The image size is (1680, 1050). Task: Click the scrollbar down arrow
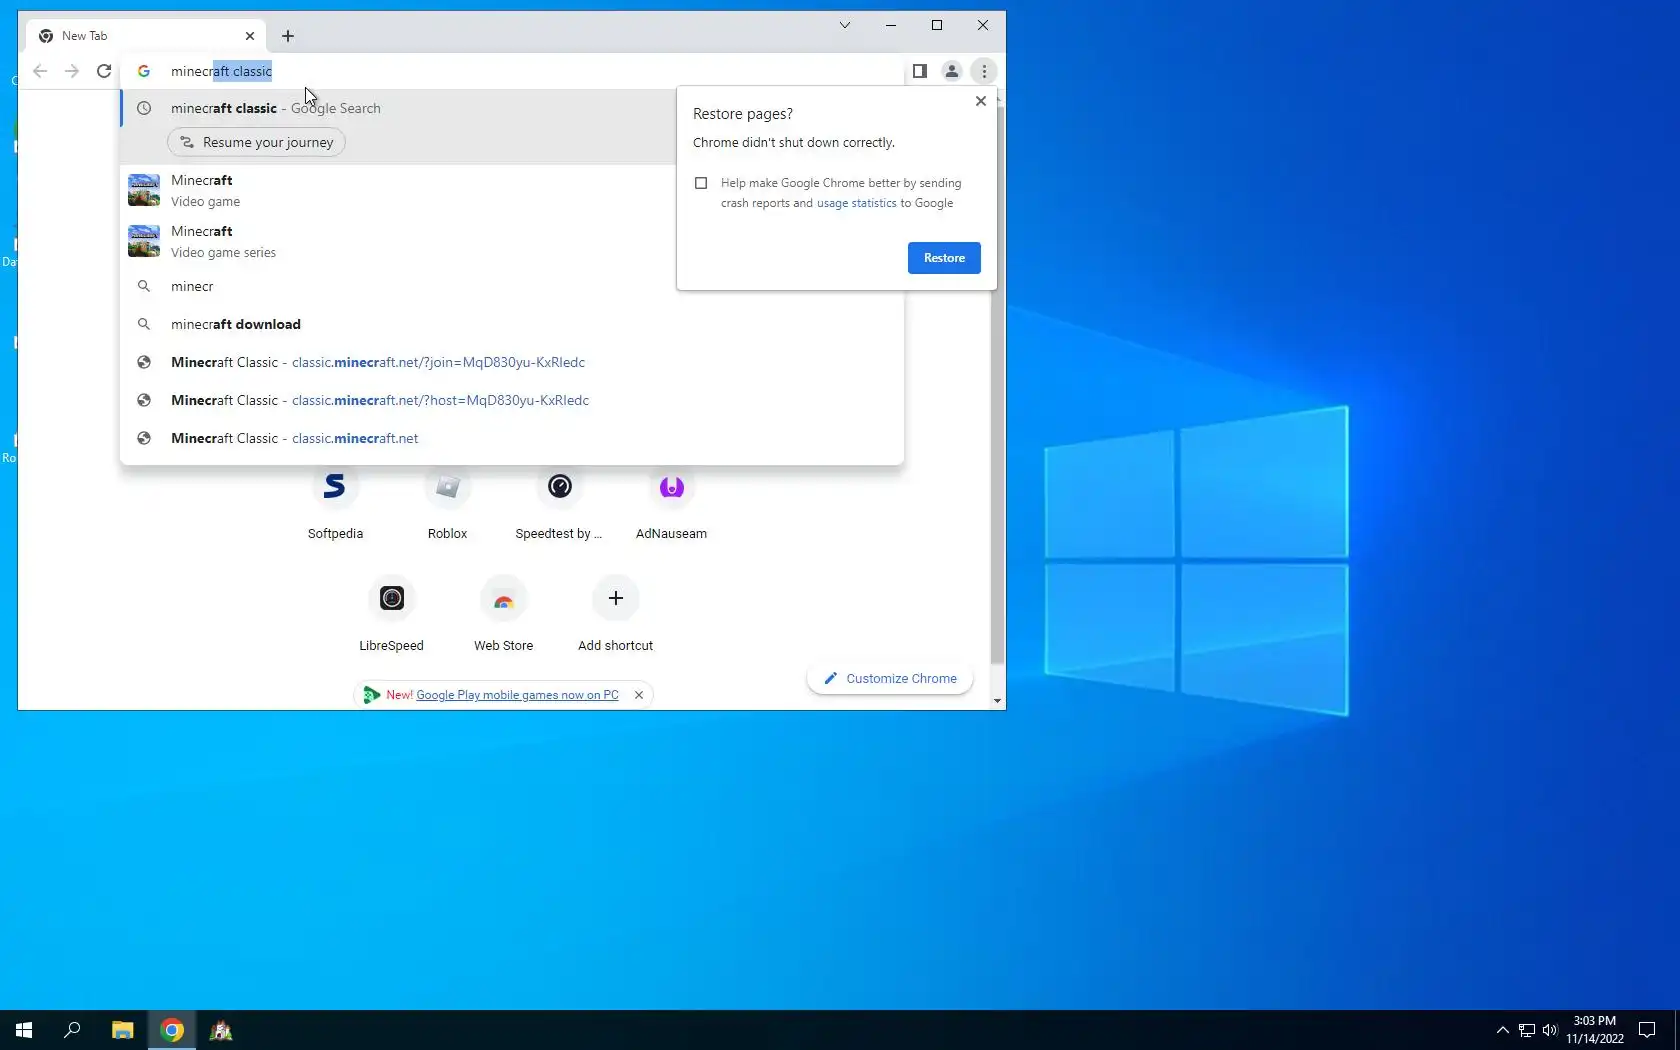click(997, 701)
